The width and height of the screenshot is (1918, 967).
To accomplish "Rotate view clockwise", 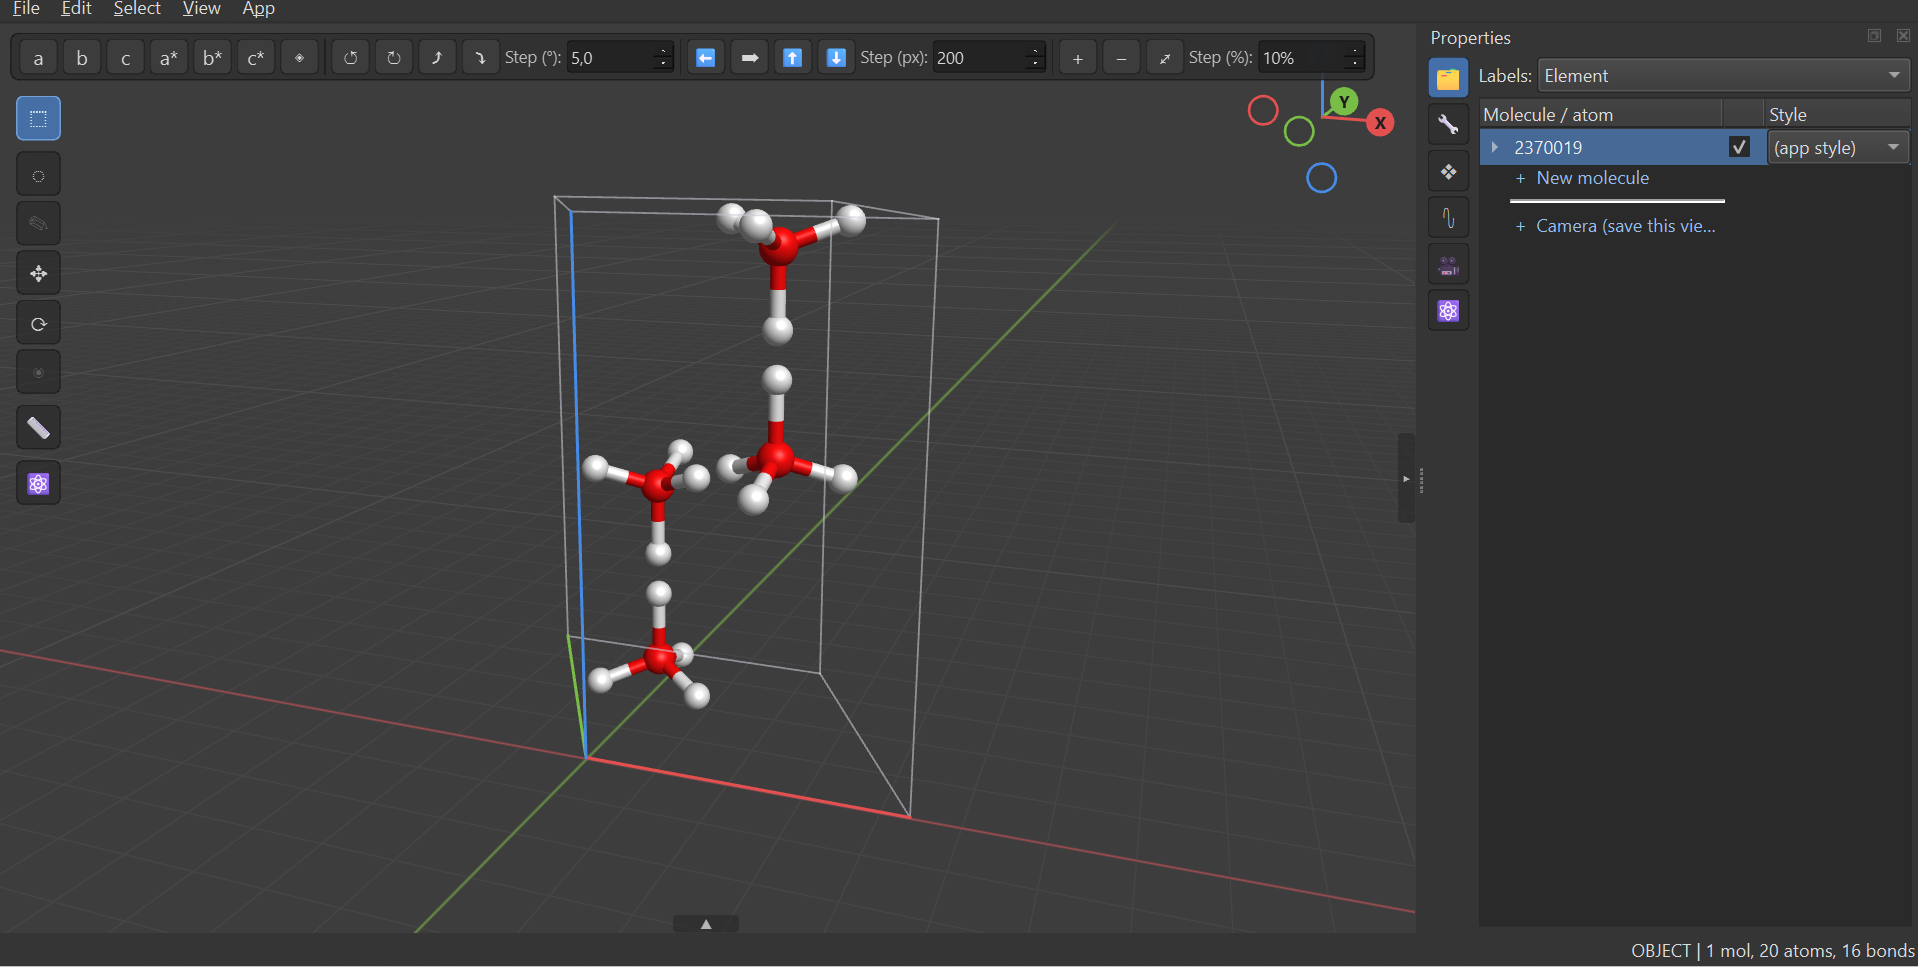I will tap(394, 58).
